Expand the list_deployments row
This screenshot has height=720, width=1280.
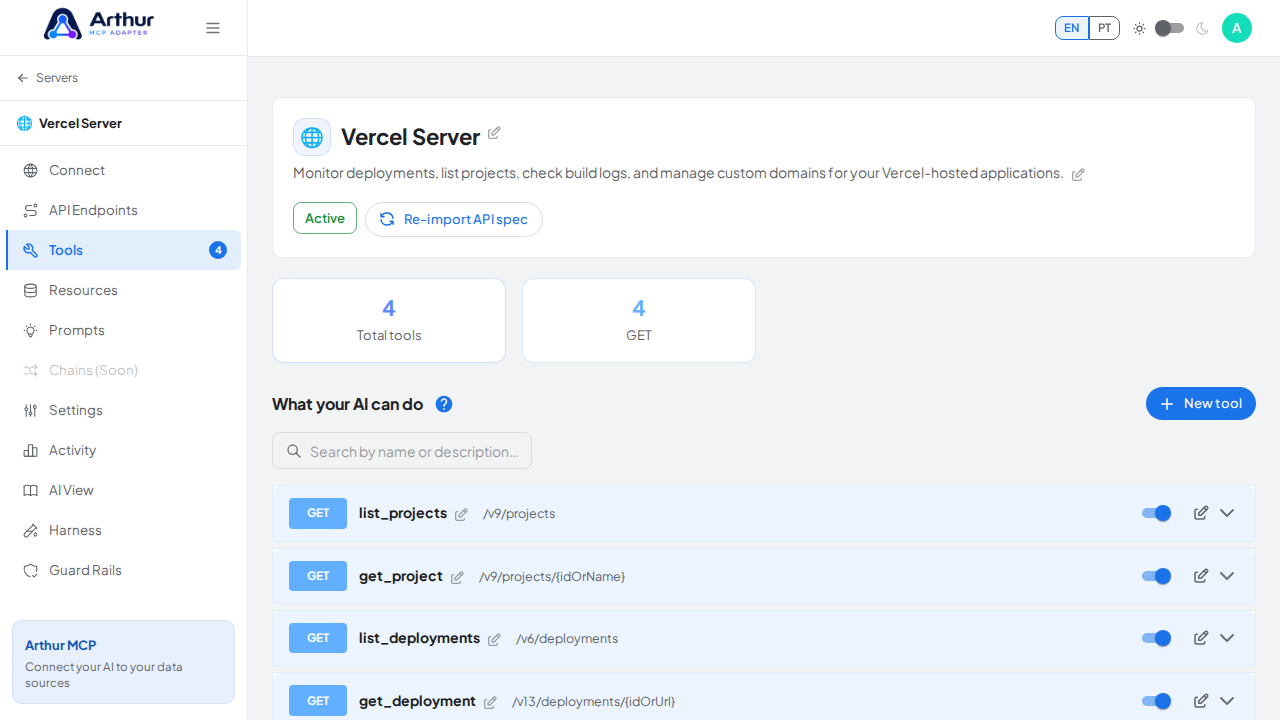1227,638
